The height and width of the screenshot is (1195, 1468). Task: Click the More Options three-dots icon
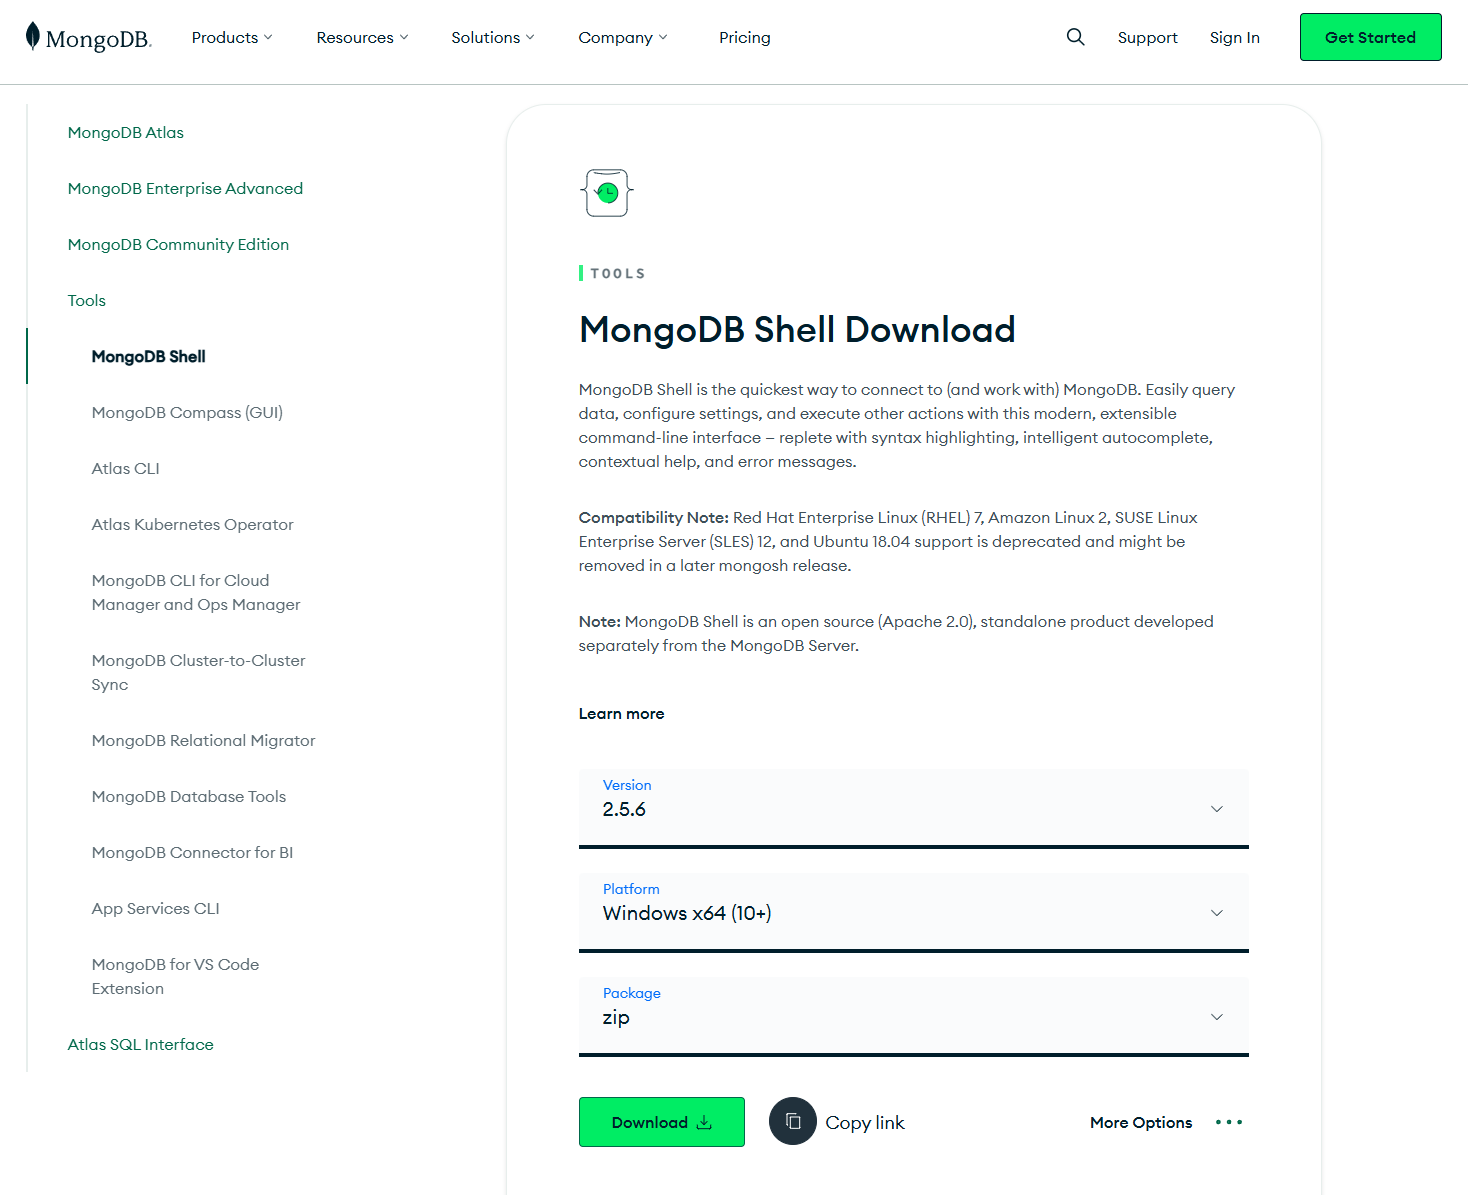coord(1229,1122)
